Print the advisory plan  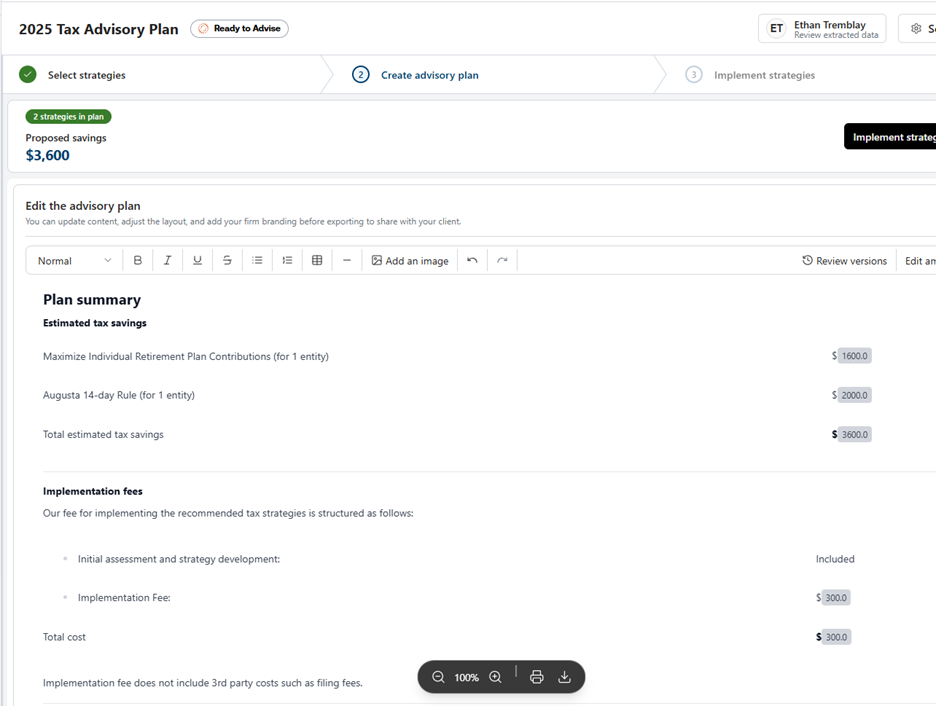tap(536, 677)
